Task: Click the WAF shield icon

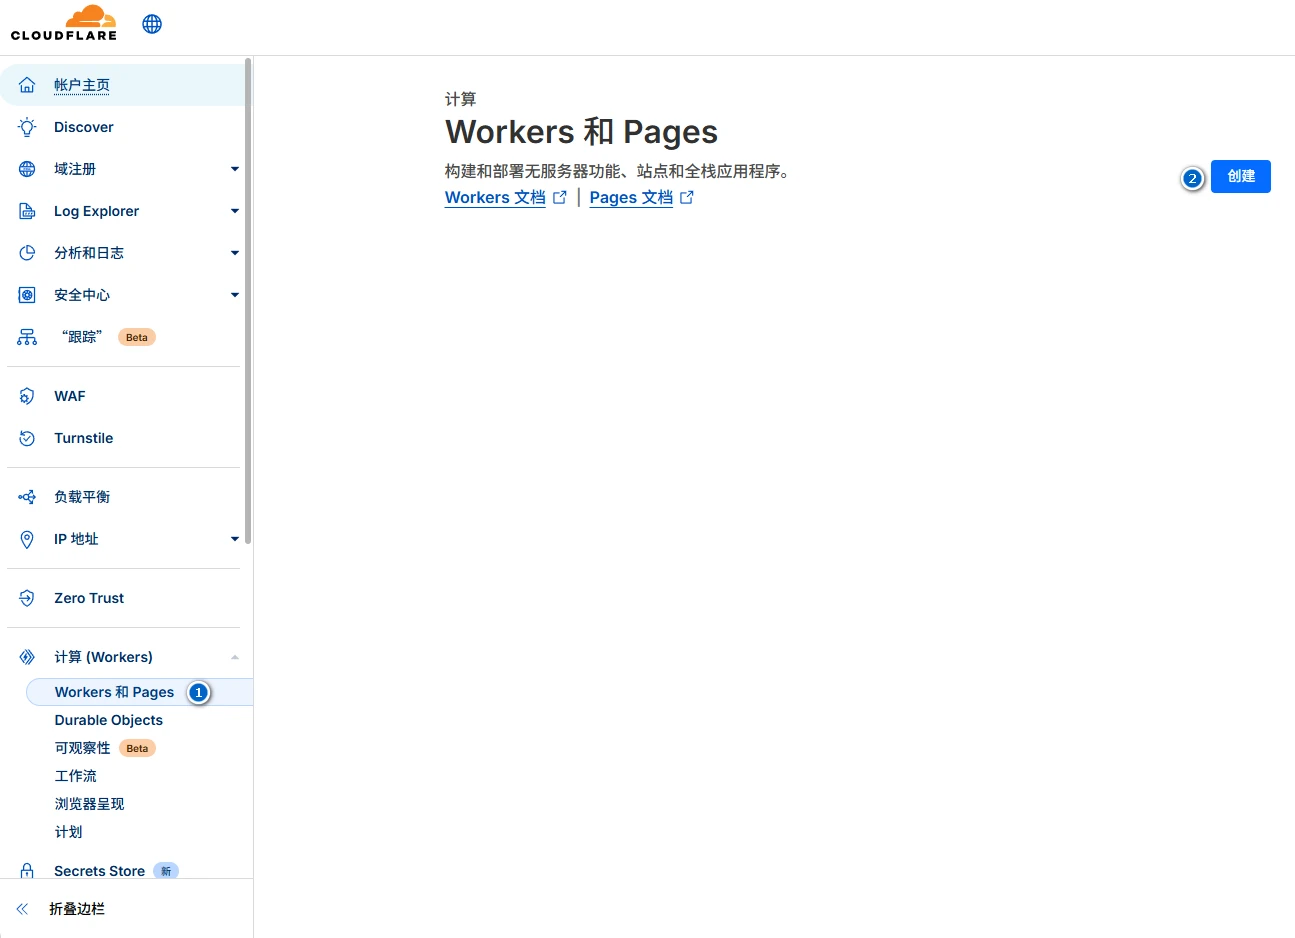Action: (x=27, y=396)
